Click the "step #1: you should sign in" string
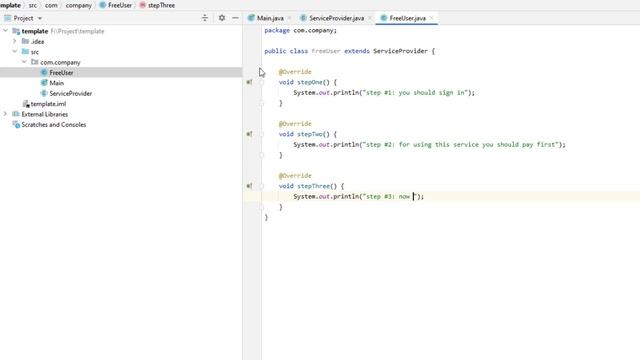This screenshot has width=640, height=360. [x=416, y=93]
